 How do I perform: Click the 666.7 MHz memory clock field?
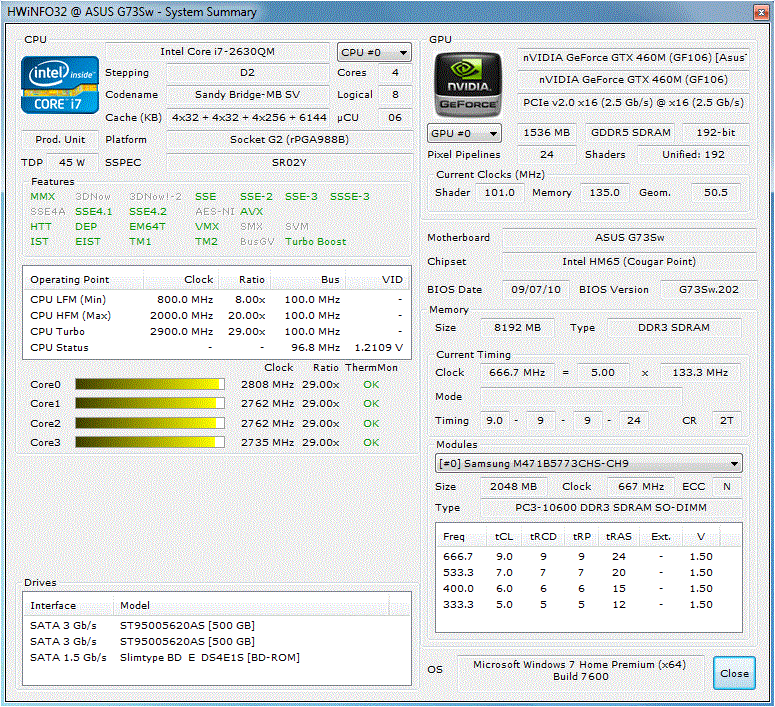point(517,372)
